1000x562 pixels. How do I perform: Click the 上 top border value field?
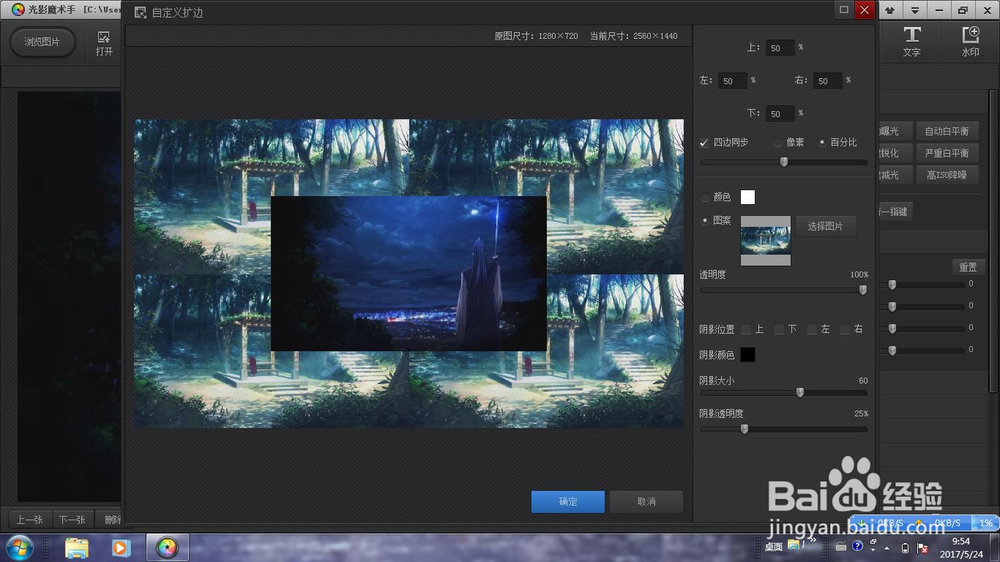click(x=780, y=48)
